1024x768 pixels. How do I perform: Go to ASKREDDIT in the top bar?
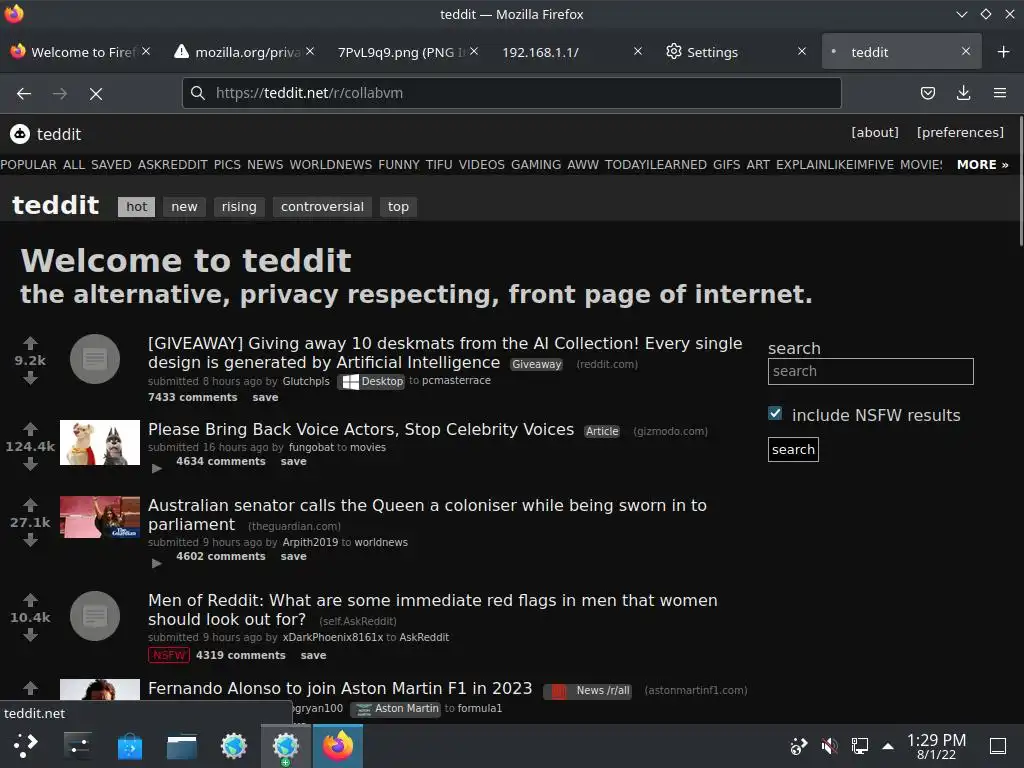(172, 165)
